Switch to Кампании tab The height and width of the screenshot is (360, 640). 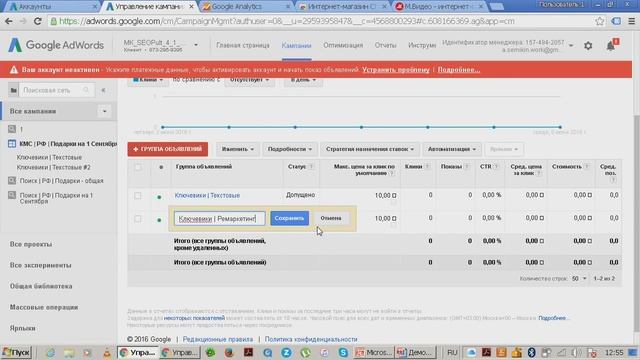[x=296, y=46]
